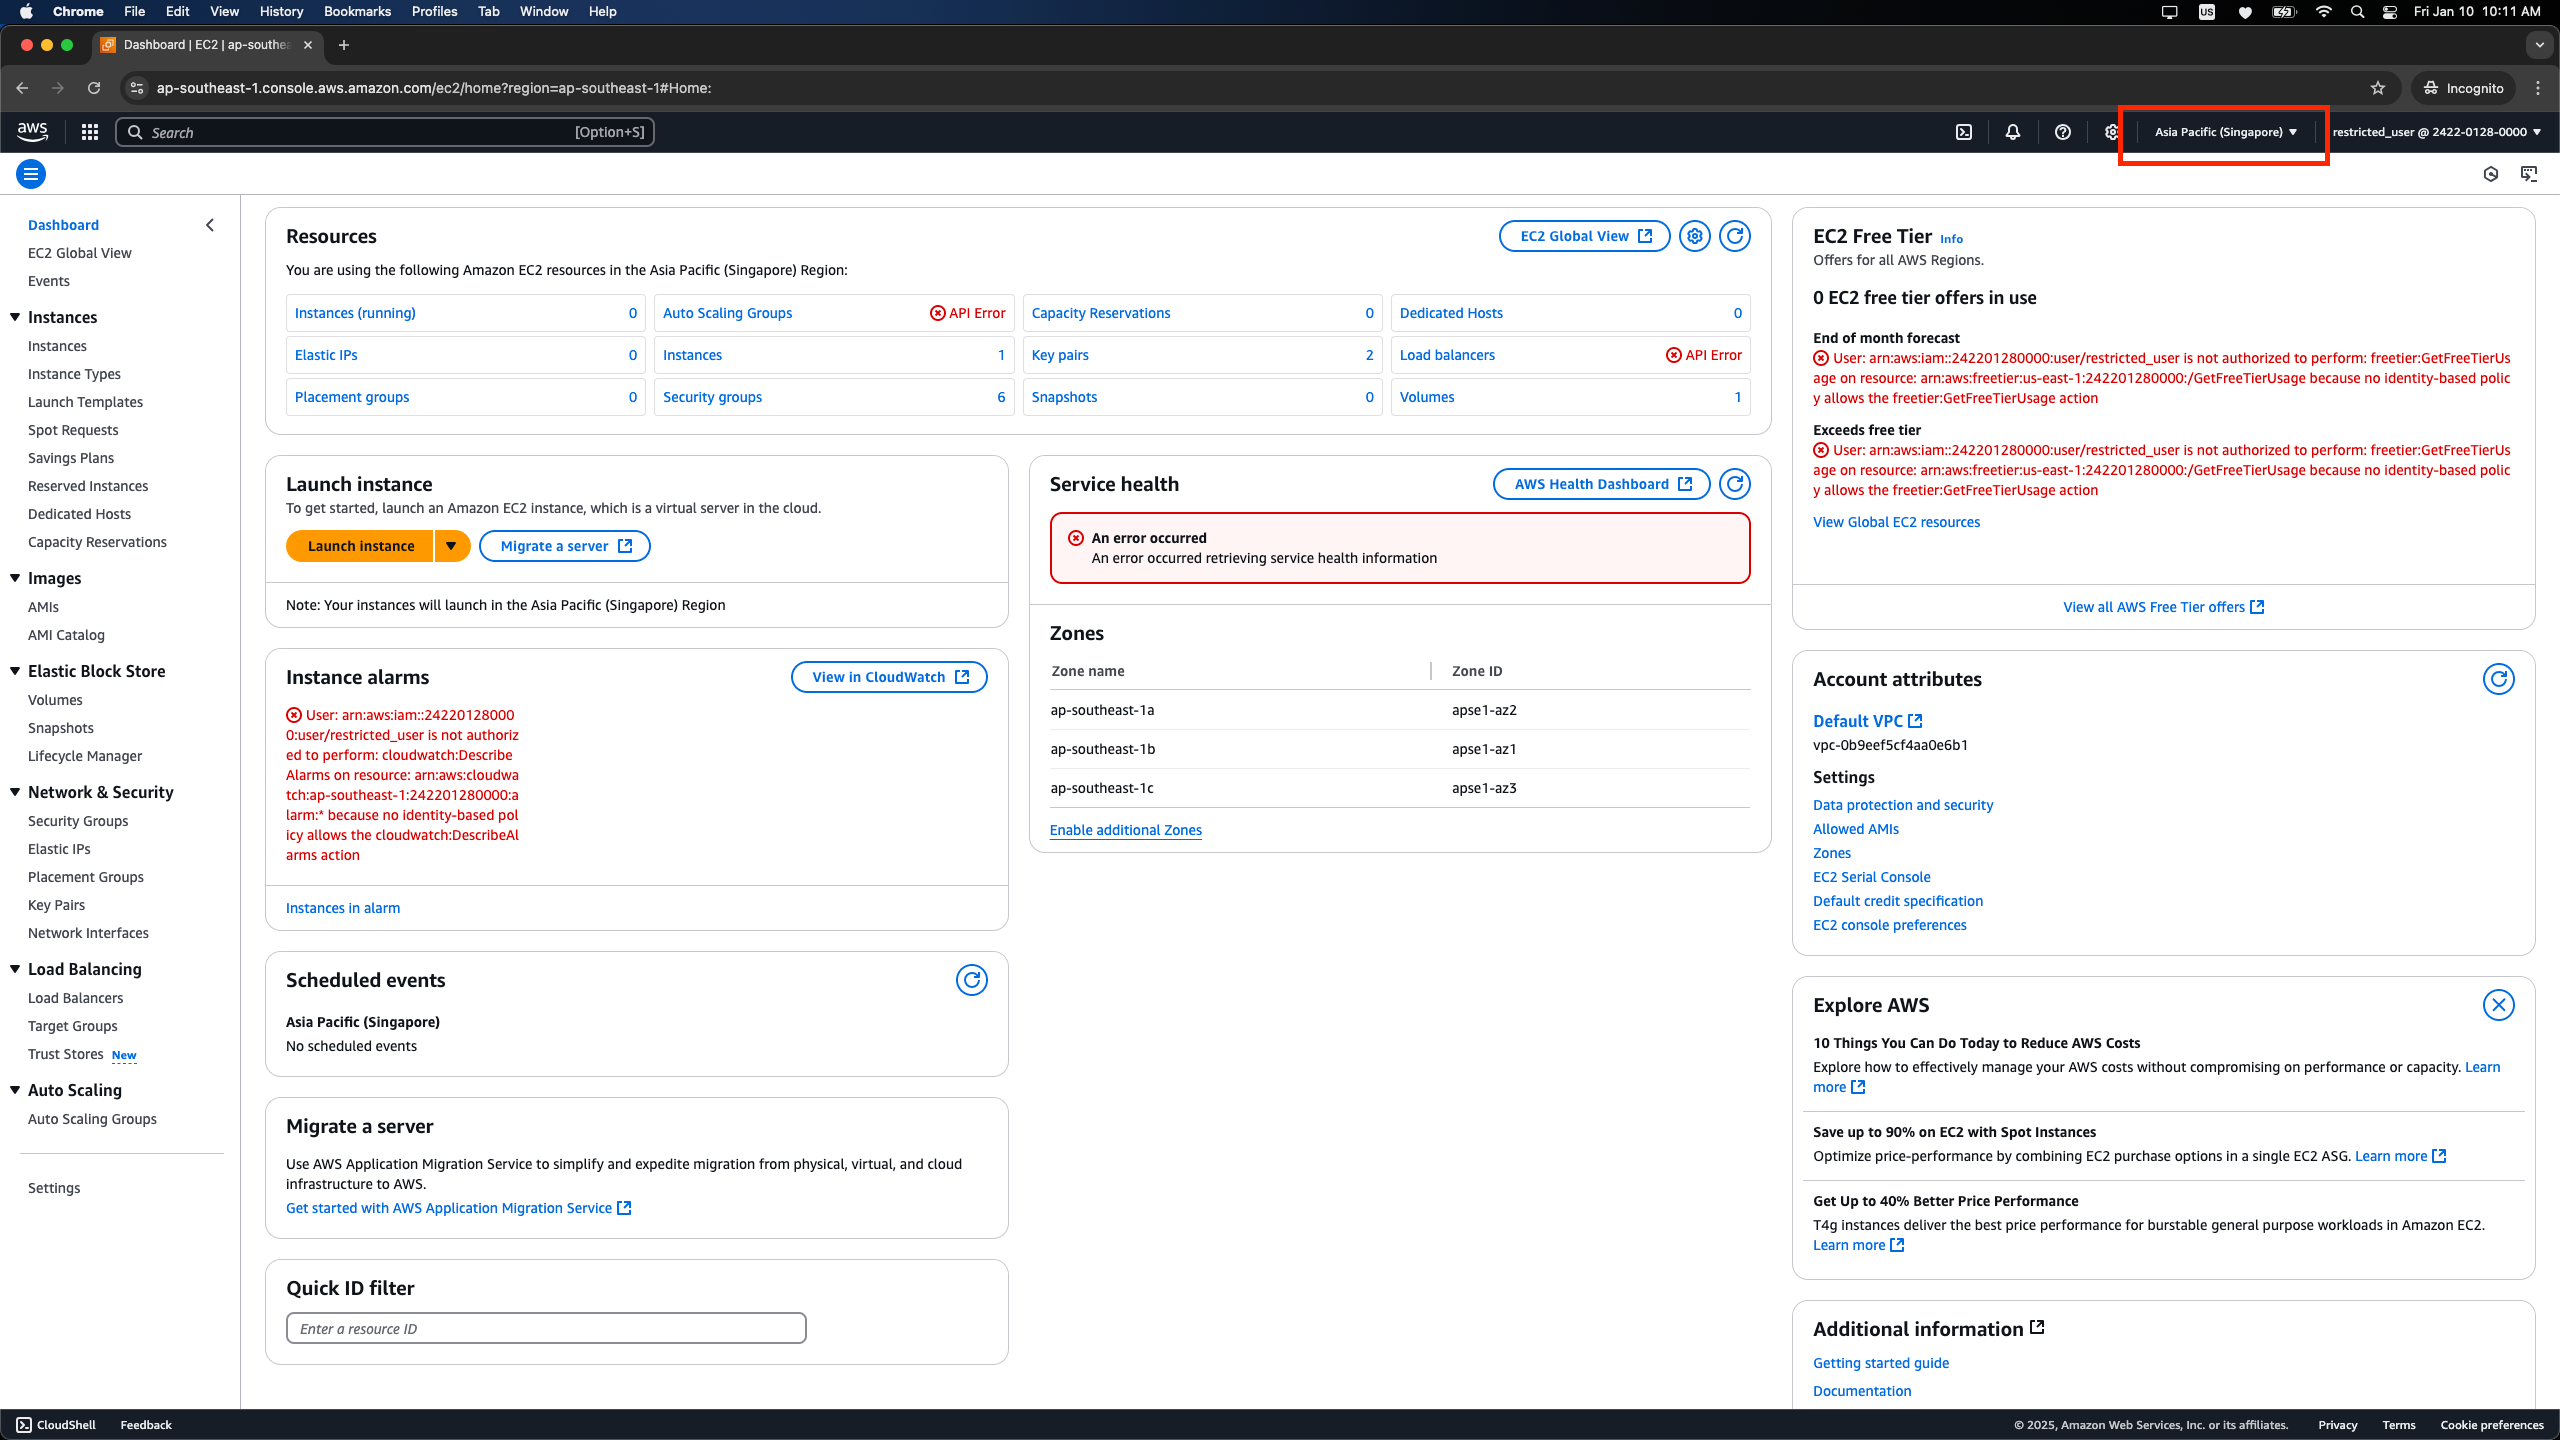This screenshot has height=1440, width=2560.
Task: Open EC2 Serial Console settings link
Action: [x=1871, y=877]
